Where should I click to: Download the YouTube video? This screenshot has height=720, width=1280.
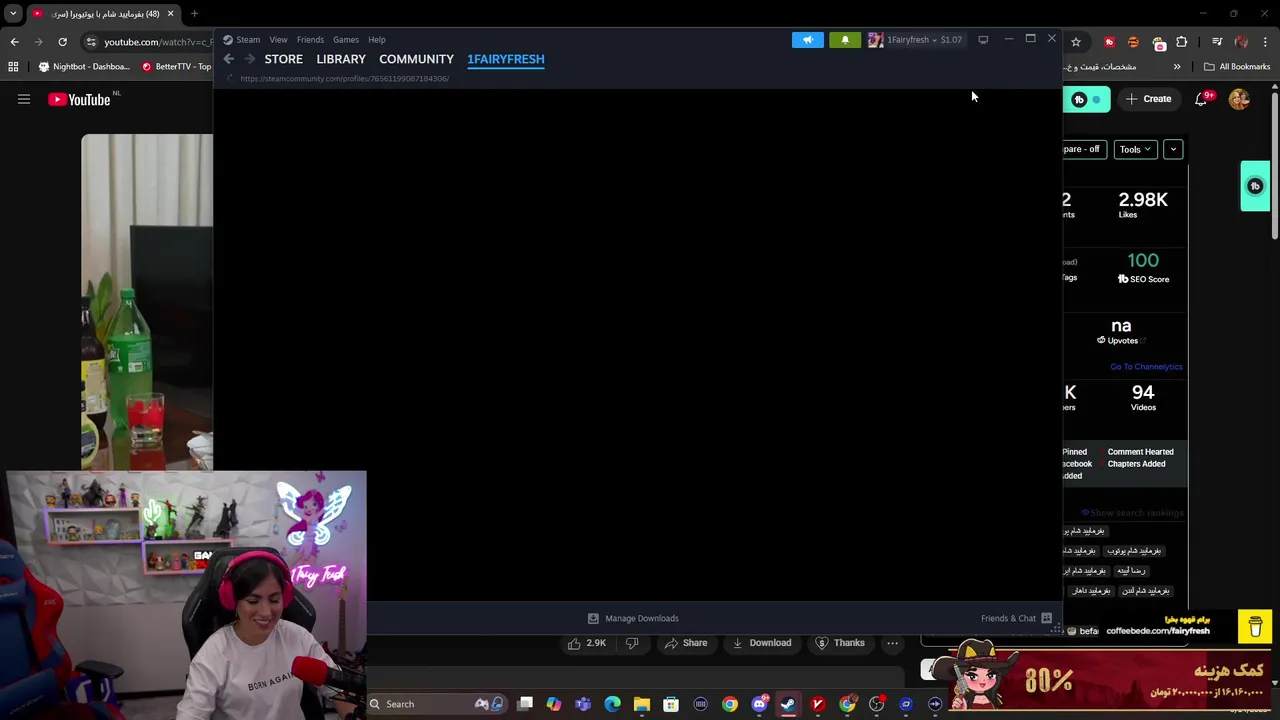click(762, 643)
